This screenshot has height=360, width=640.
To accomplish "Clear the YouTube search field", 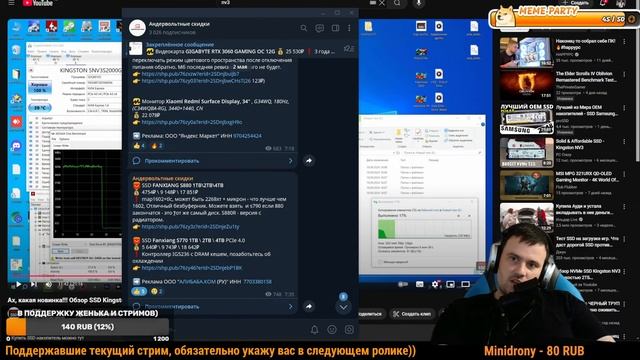I will click(x=382, y=3).
